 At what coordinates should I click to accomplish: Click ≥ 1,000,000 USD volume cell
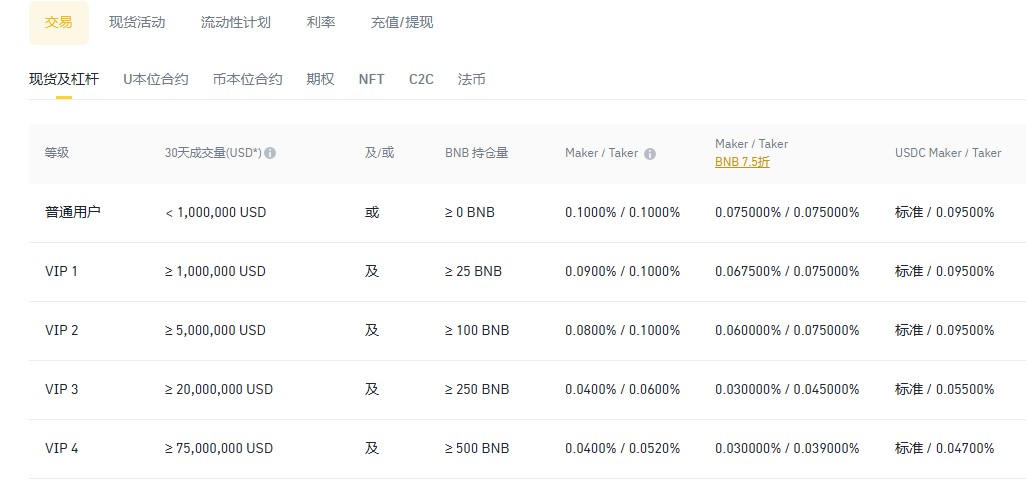point(216,271)
